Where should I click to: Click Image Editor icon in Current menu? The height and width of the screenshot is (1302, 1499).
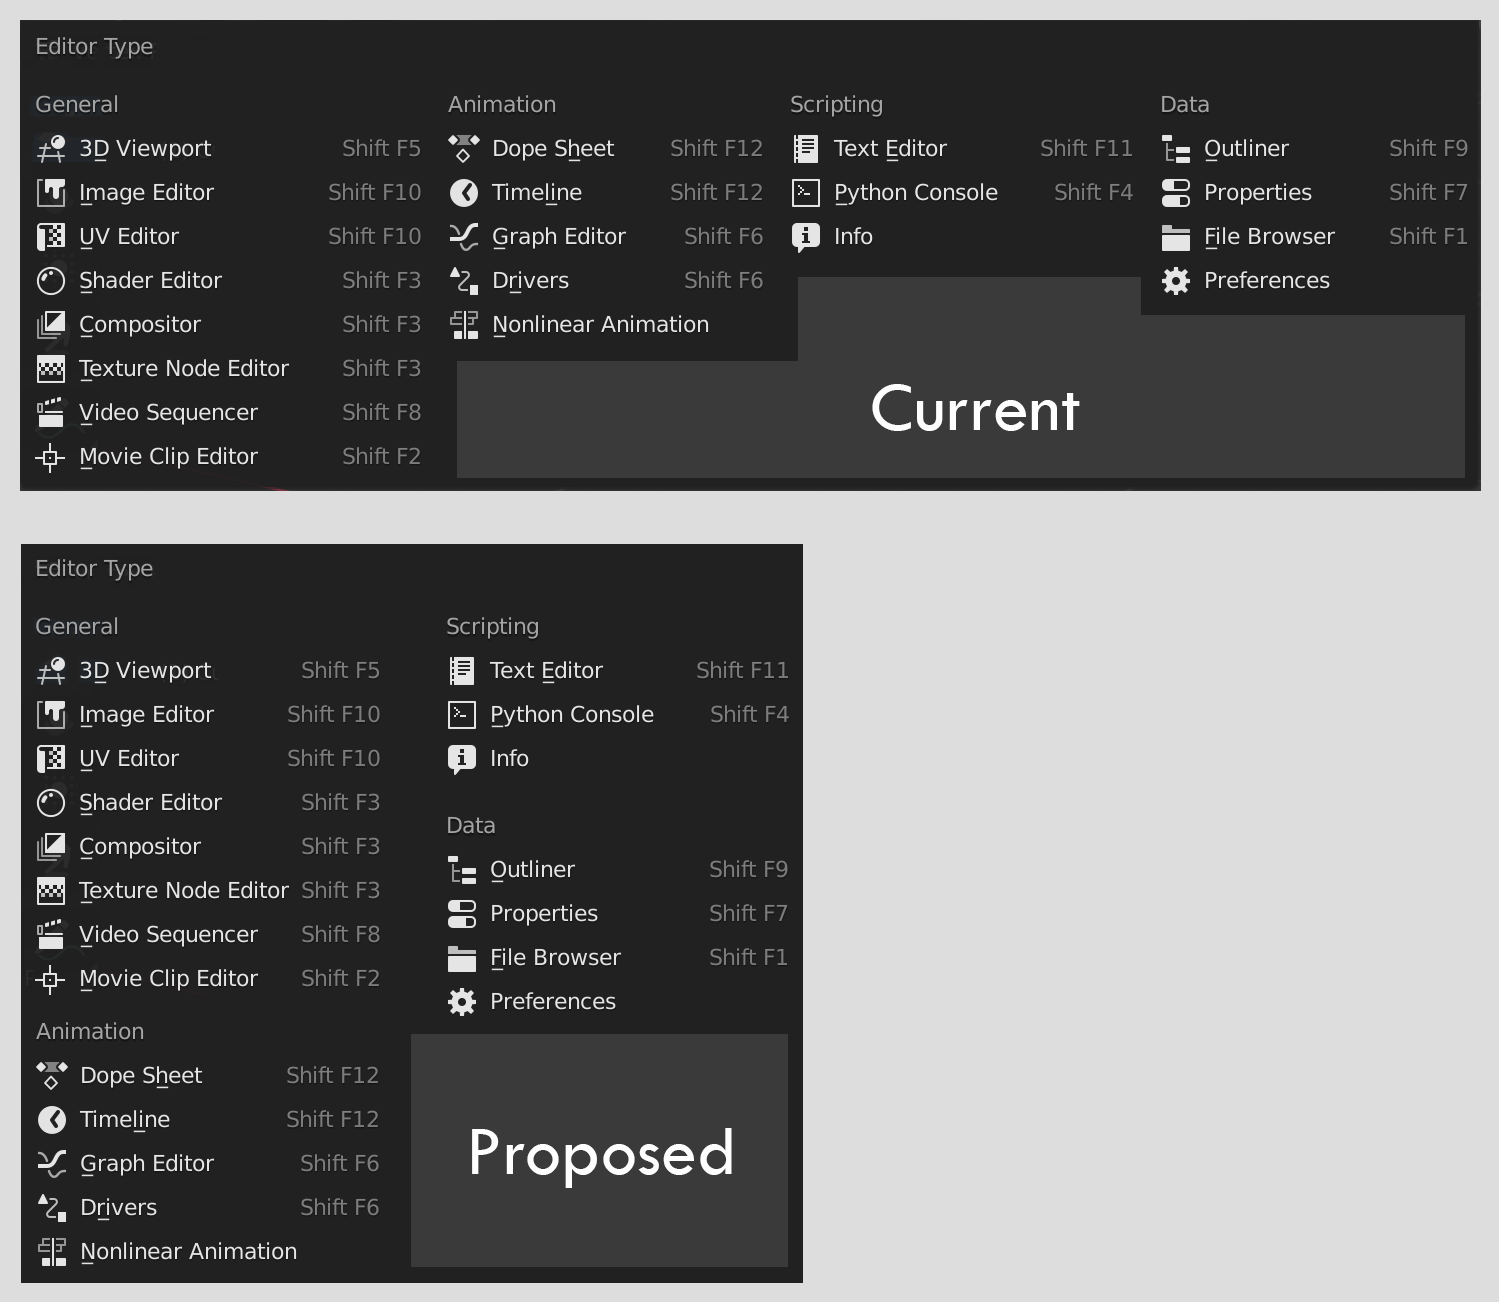coord(51,193)
